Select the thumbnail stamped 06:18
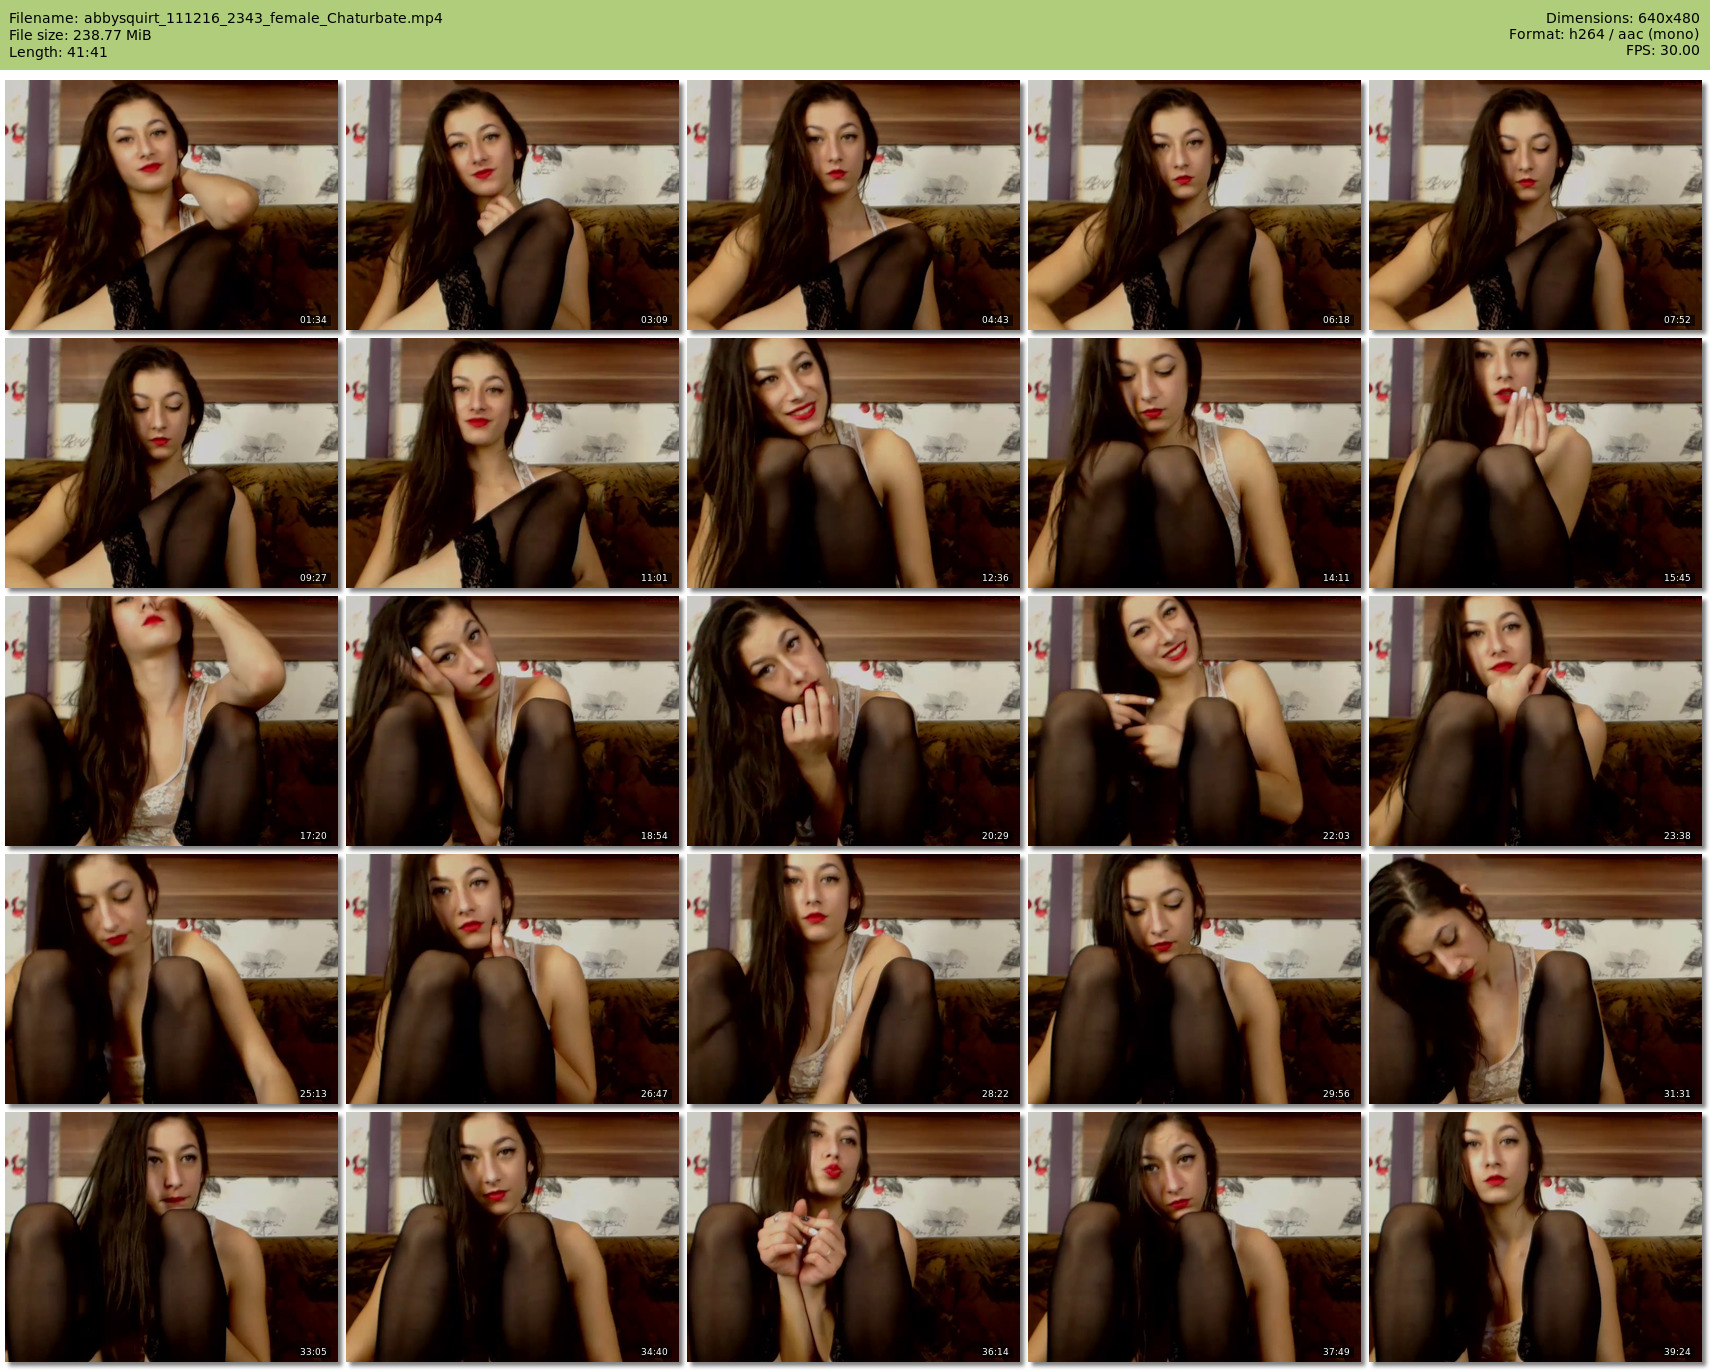Image resolution: width=1710 pixels, height=1370 pixels. (x=1195, y=205)
